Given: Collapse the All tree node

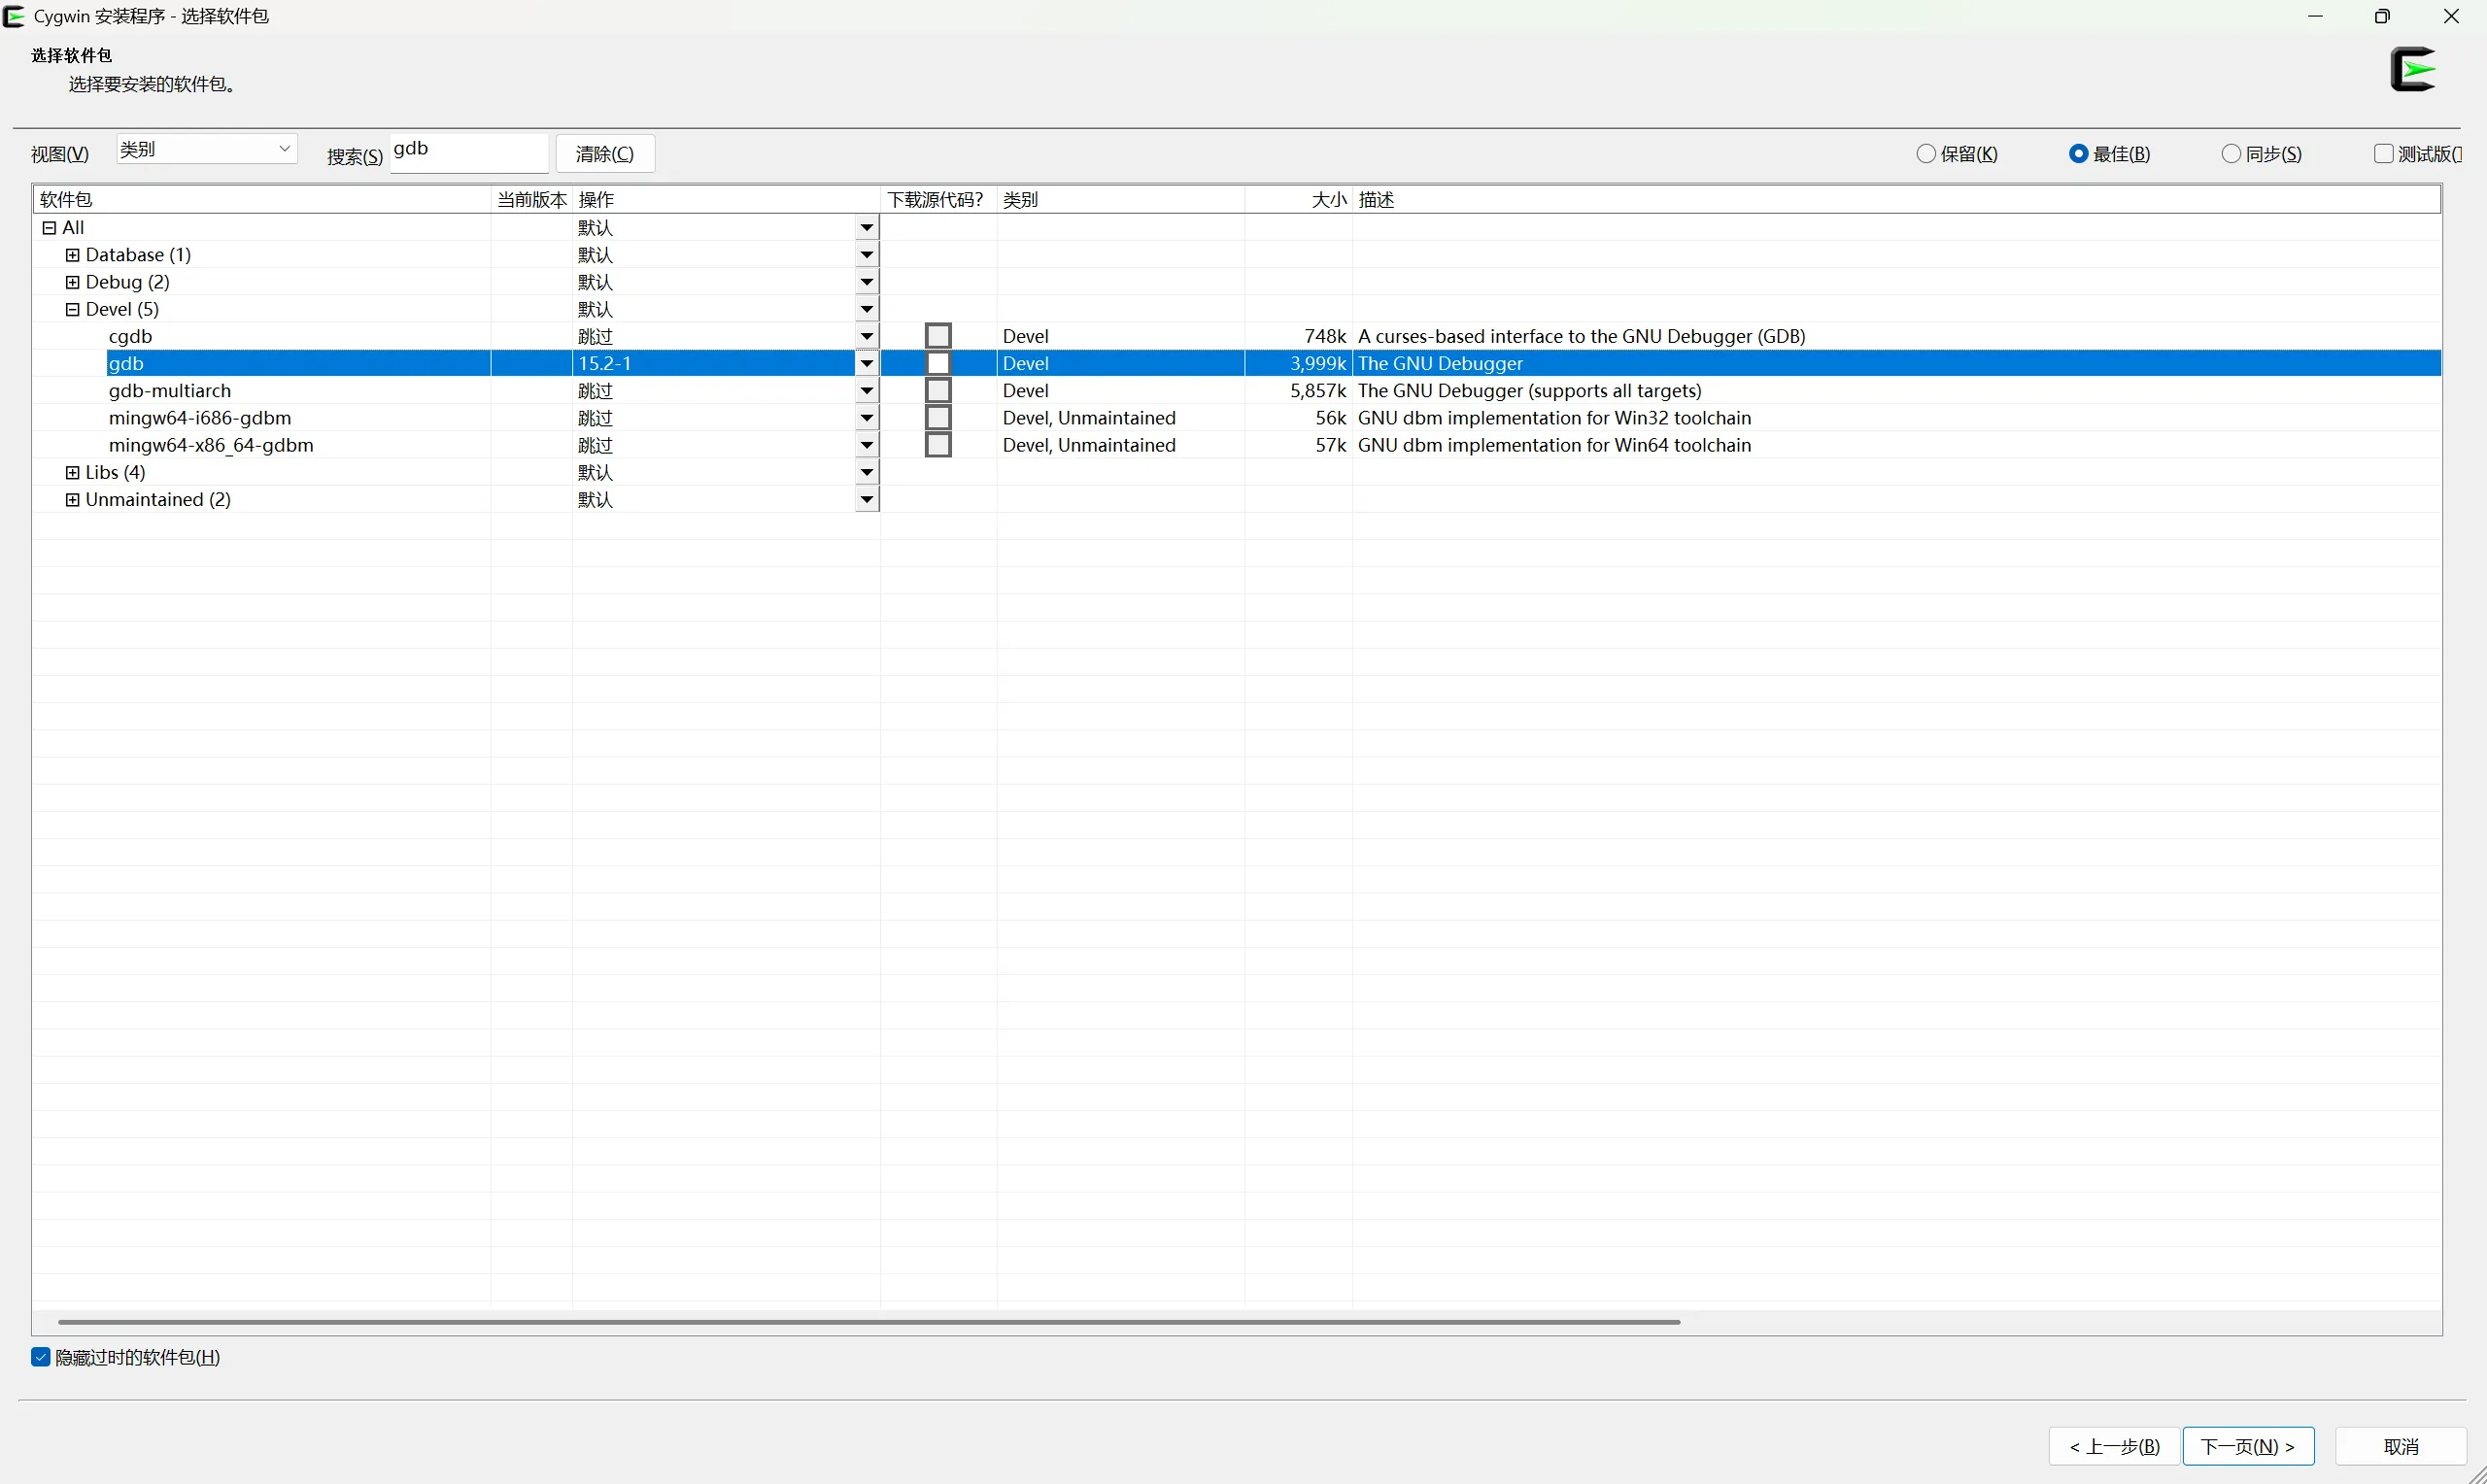Looking at the screenshot, I should click(49, 228).
